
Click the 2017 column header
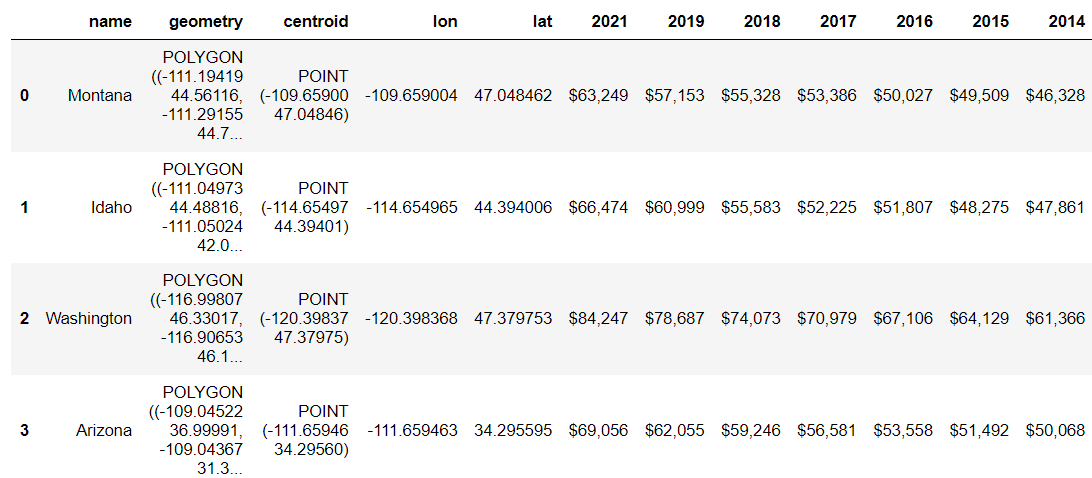(x=838, y=21)
